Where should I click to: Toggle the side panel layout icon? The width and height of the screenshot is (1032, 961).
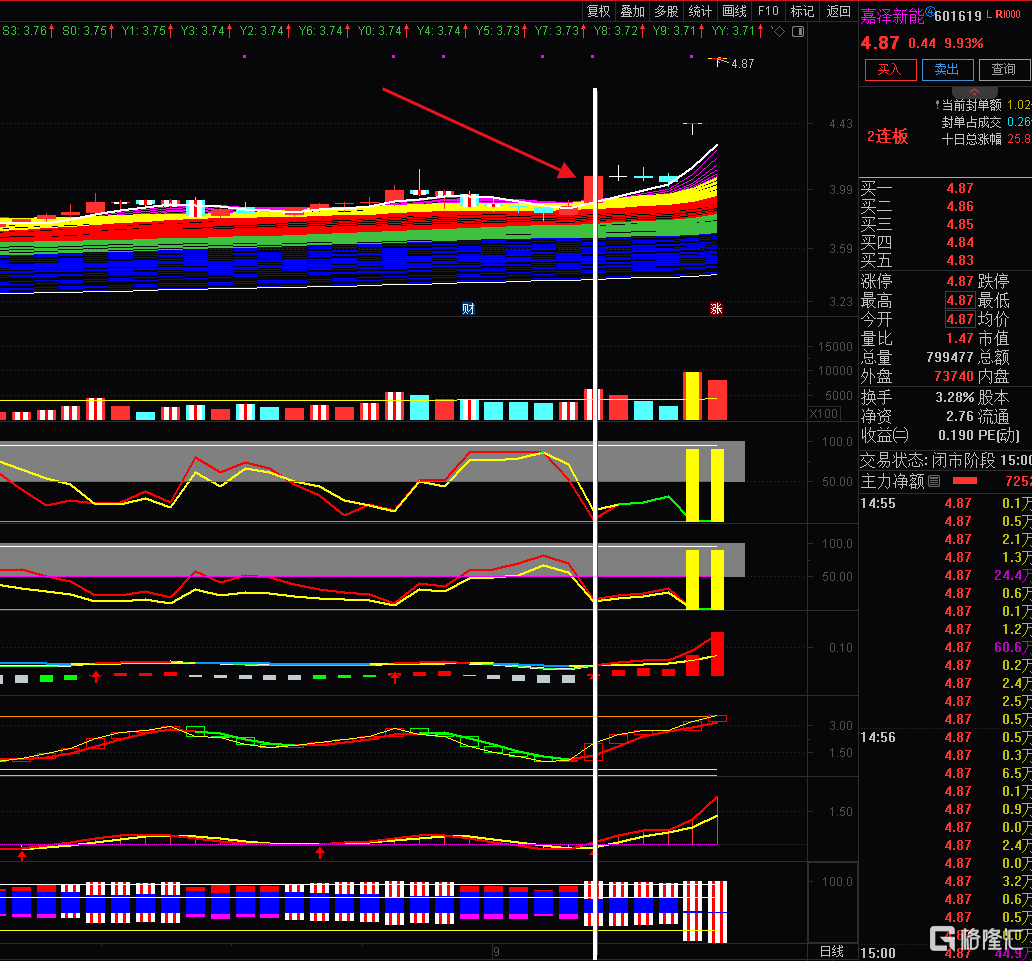798,31
